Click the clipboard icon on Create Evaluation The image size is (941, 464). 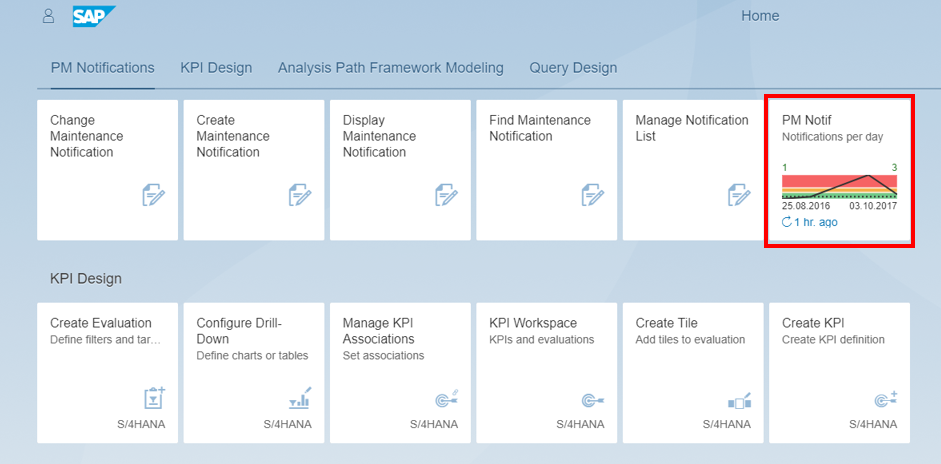(154, 399)
